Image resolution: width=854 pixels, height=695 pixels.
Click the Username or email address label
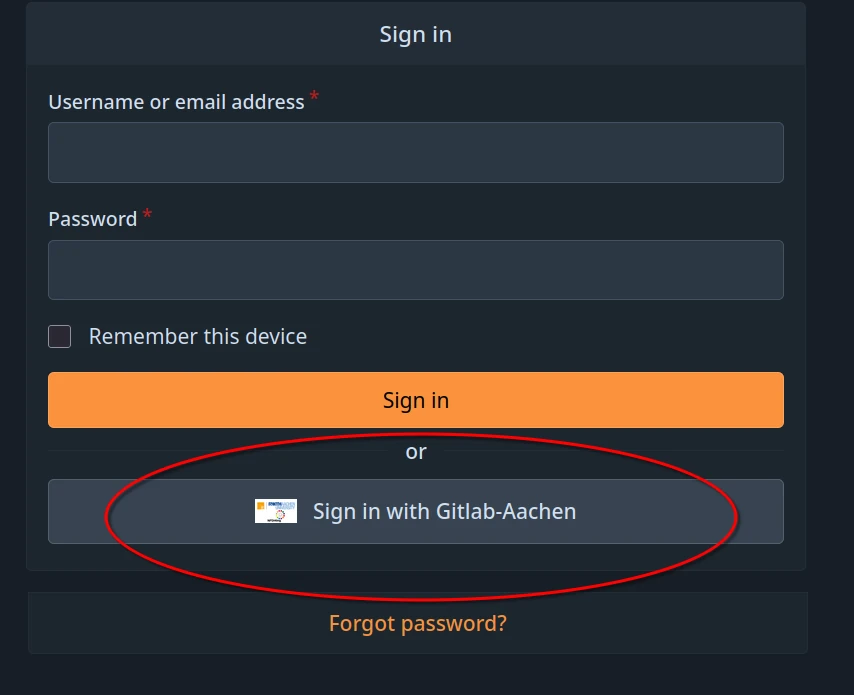(176, 101)
